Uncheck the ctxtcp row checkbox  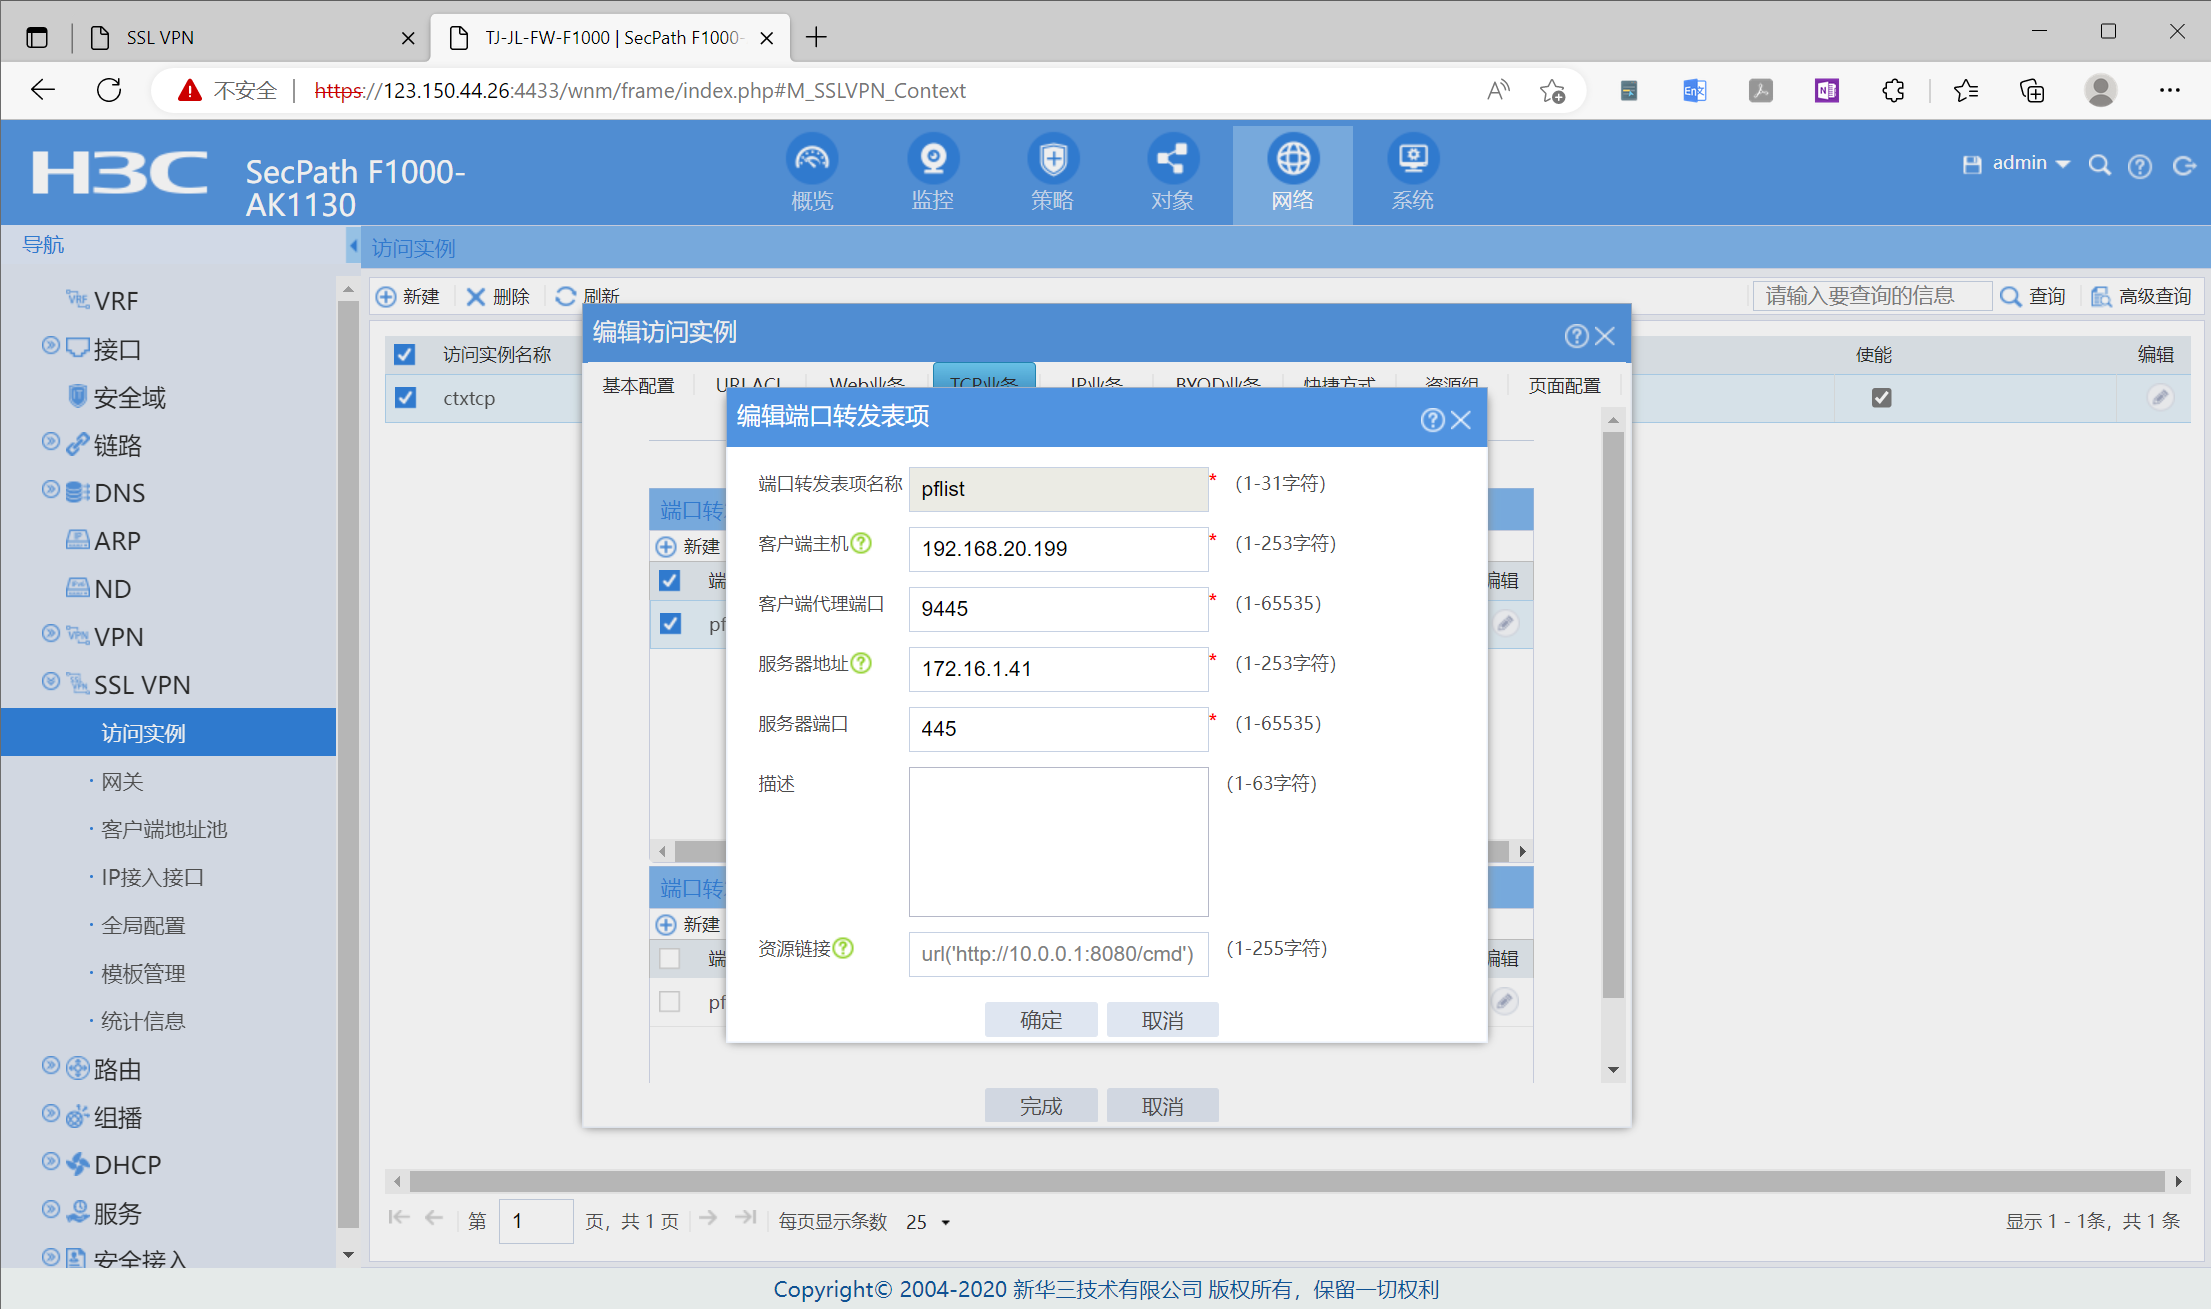point(405,398)
